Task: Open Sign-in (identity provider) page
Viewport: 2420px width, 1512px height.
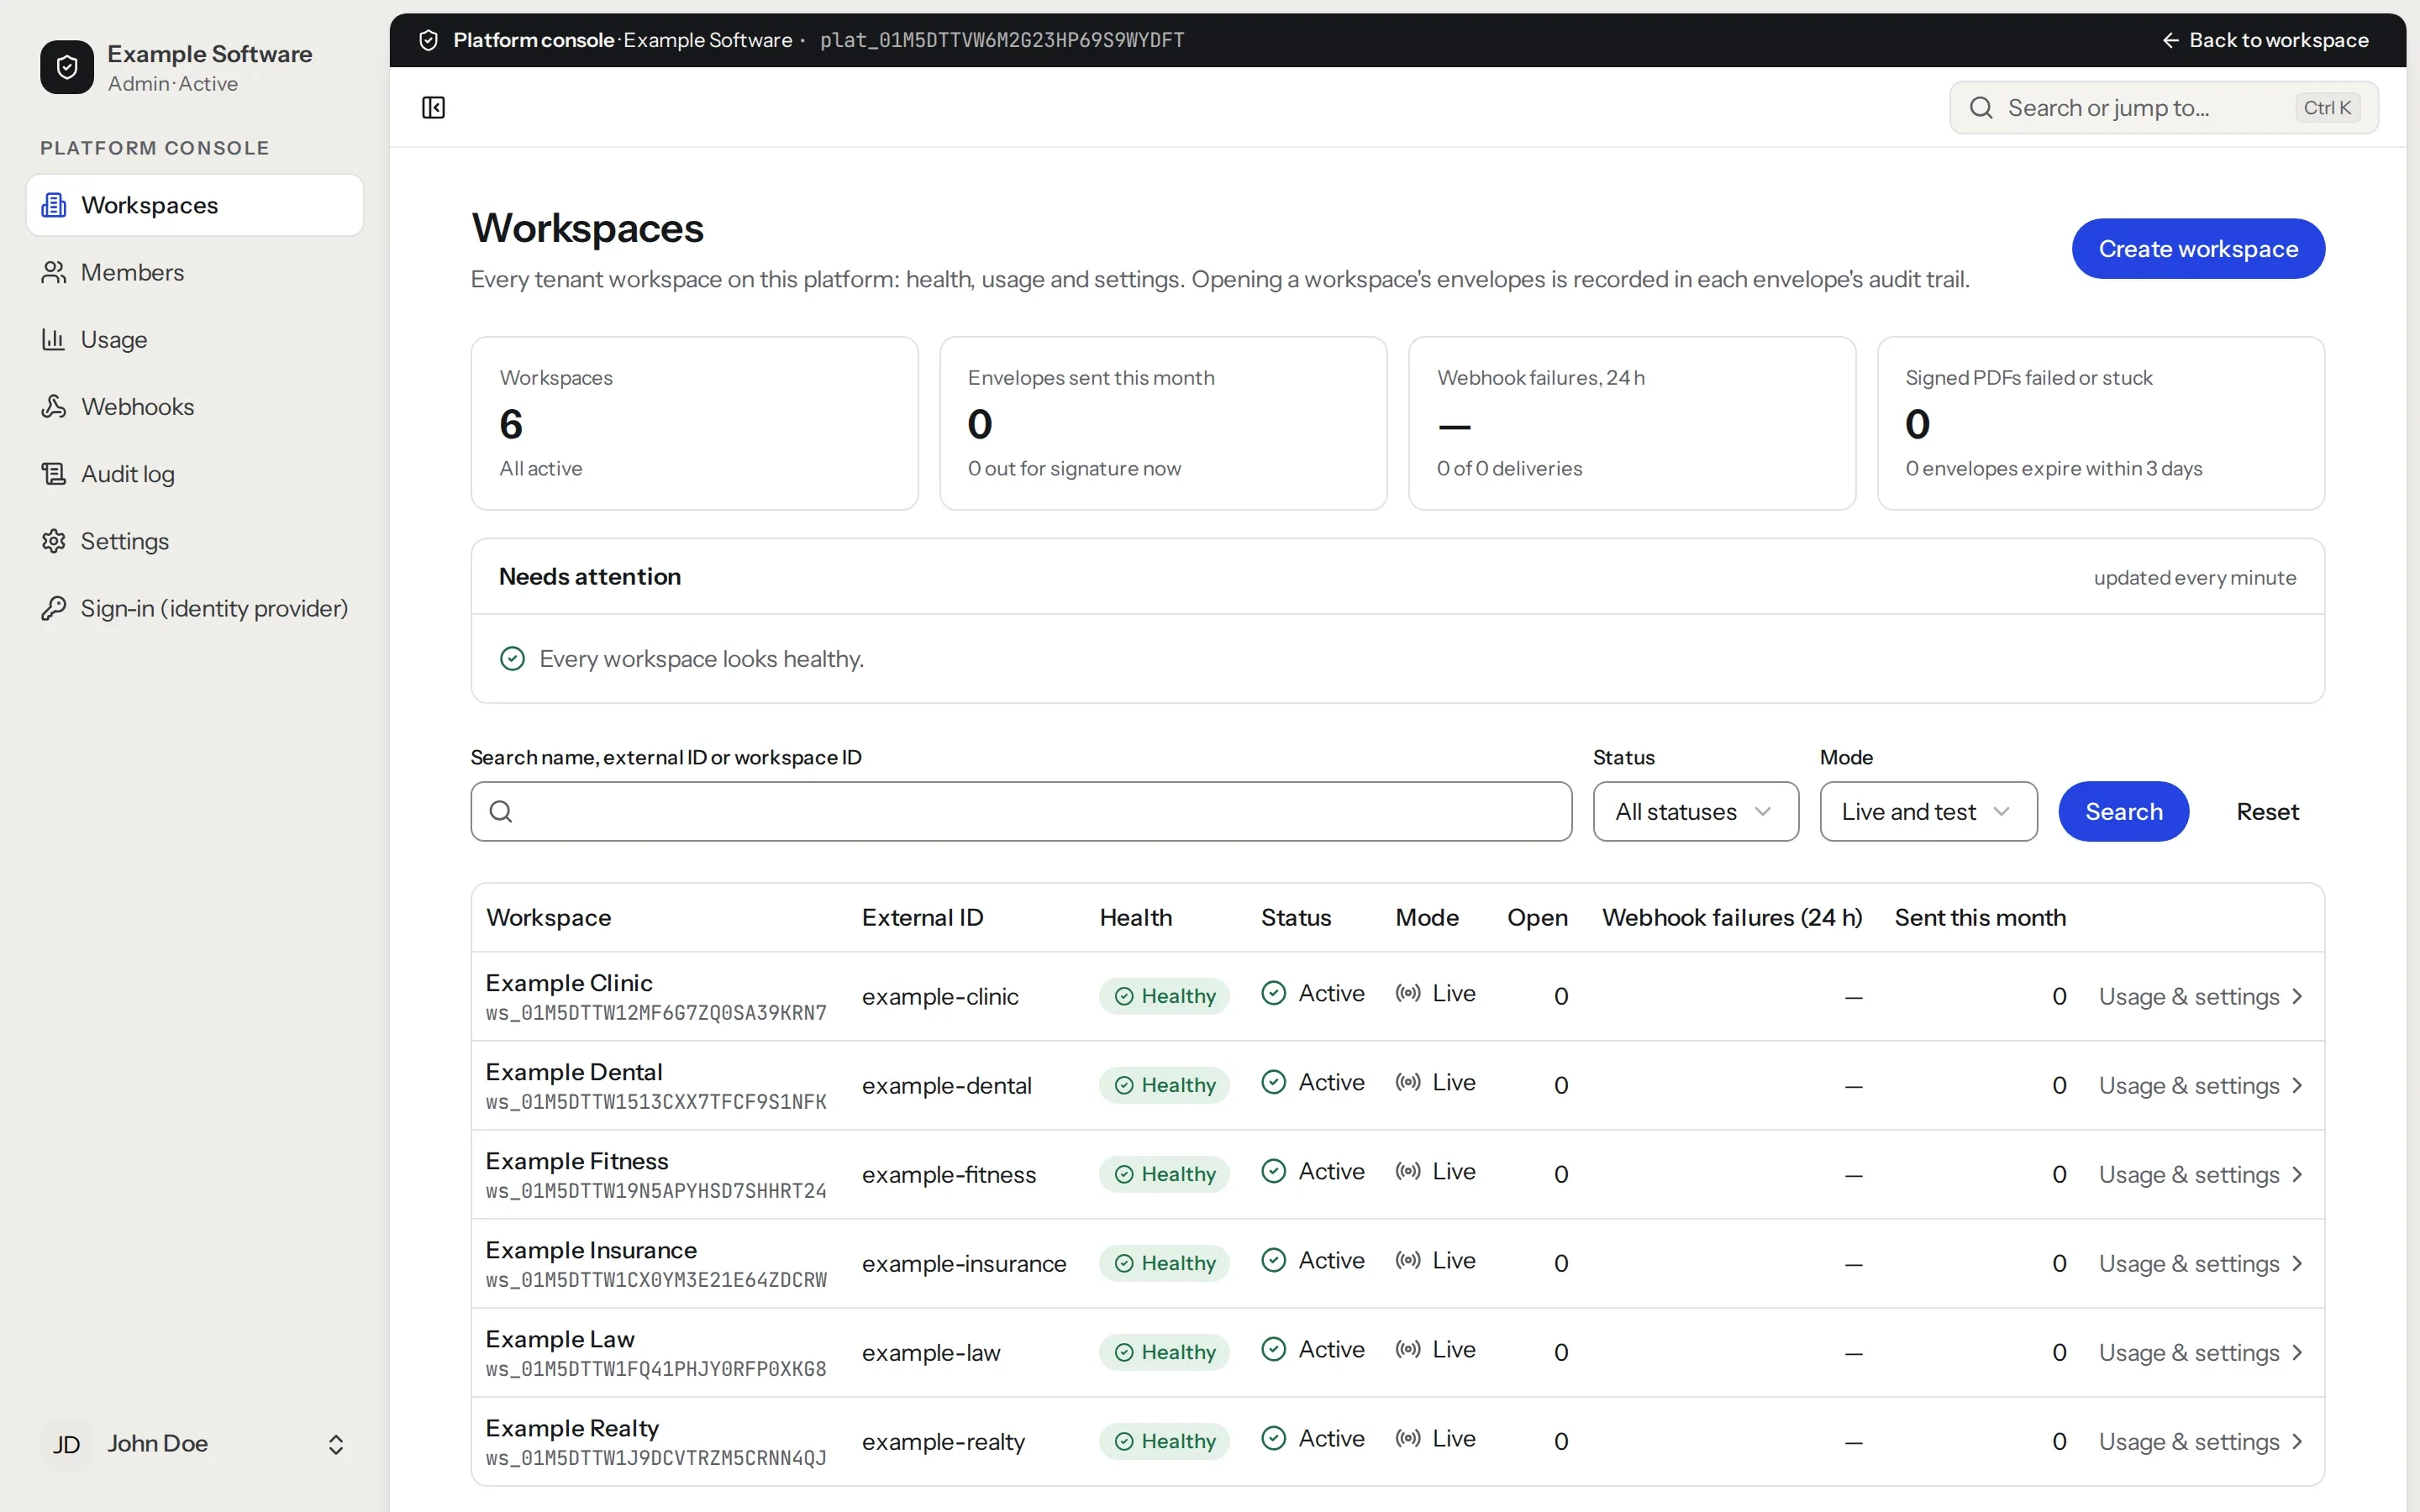Action: tap(195, 608)
